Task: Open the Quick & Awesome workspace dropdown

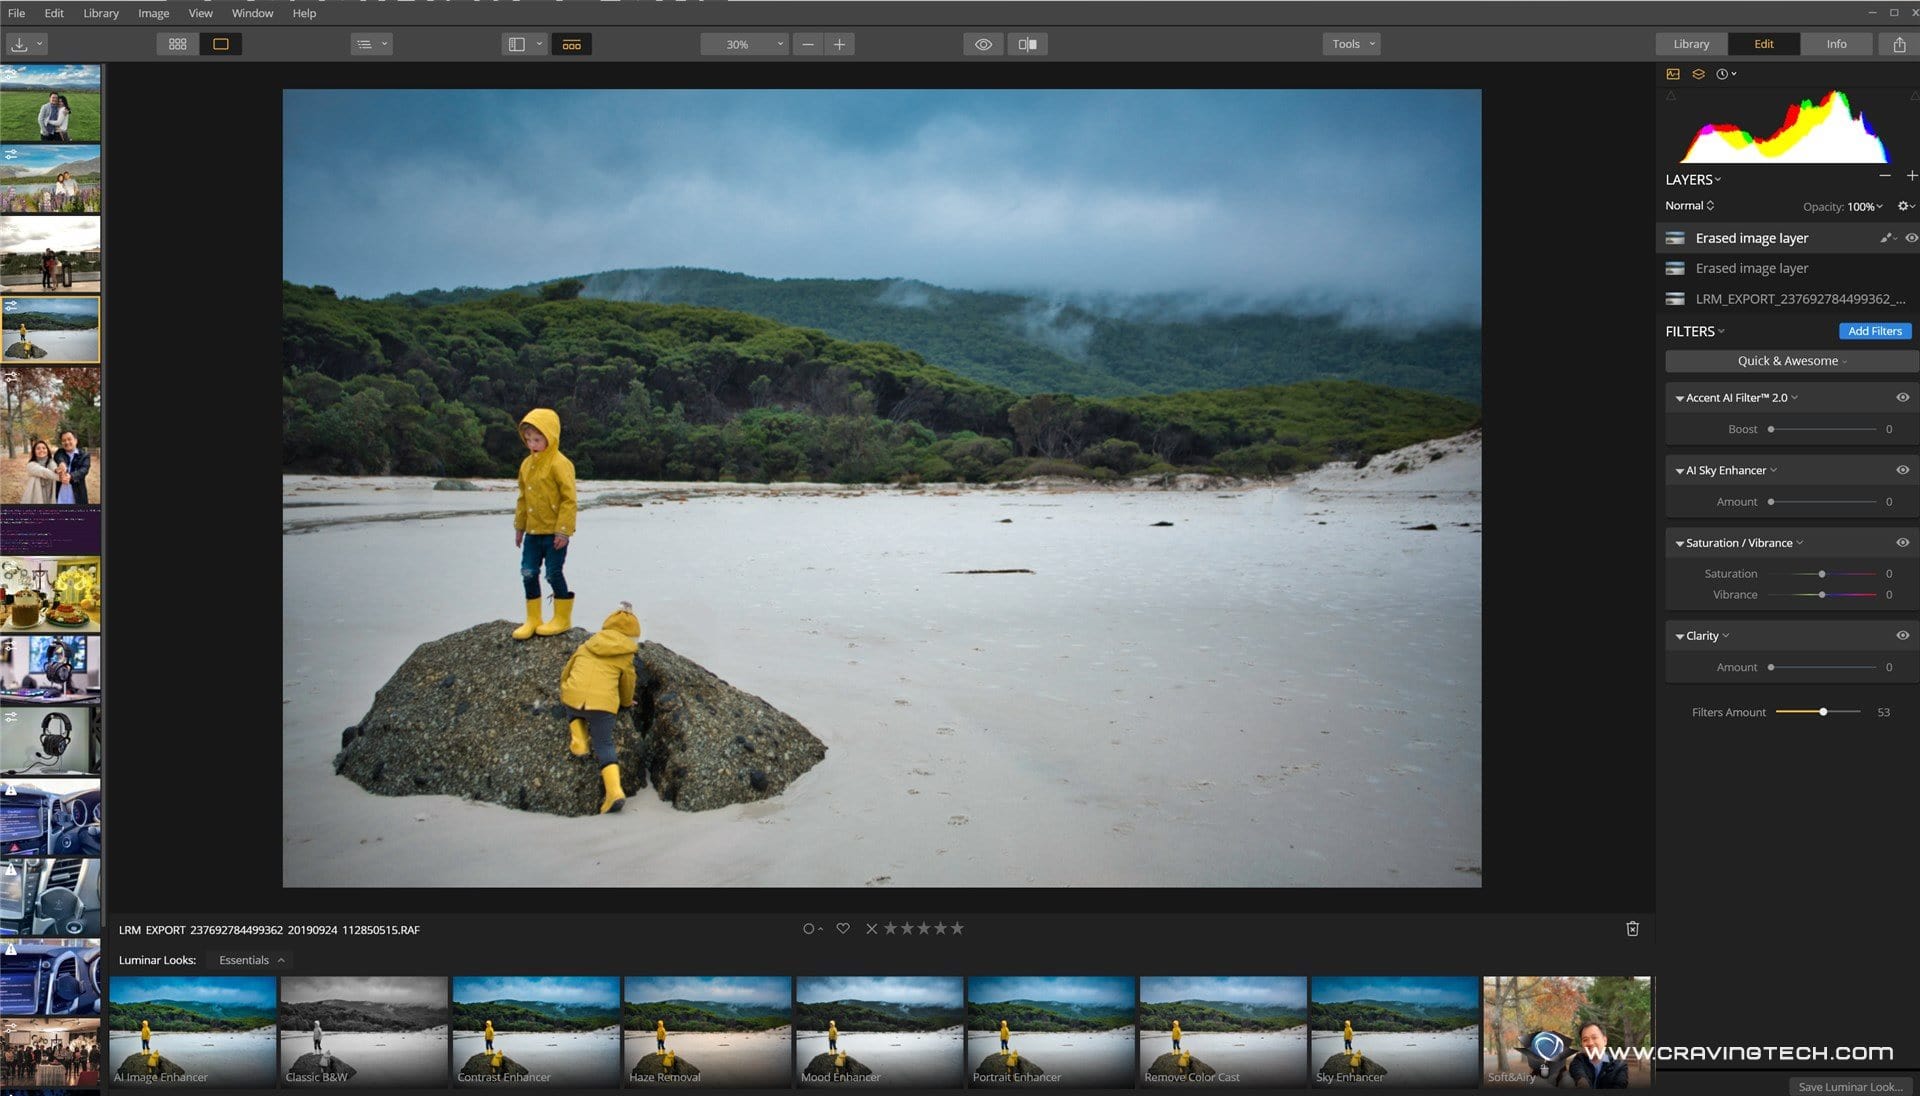Action: click(x=1791, y=361)
